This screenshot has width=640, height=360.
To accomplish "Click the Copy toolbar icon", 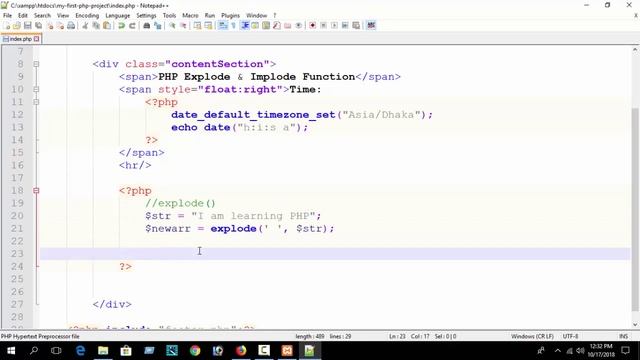I will point(96,26).
